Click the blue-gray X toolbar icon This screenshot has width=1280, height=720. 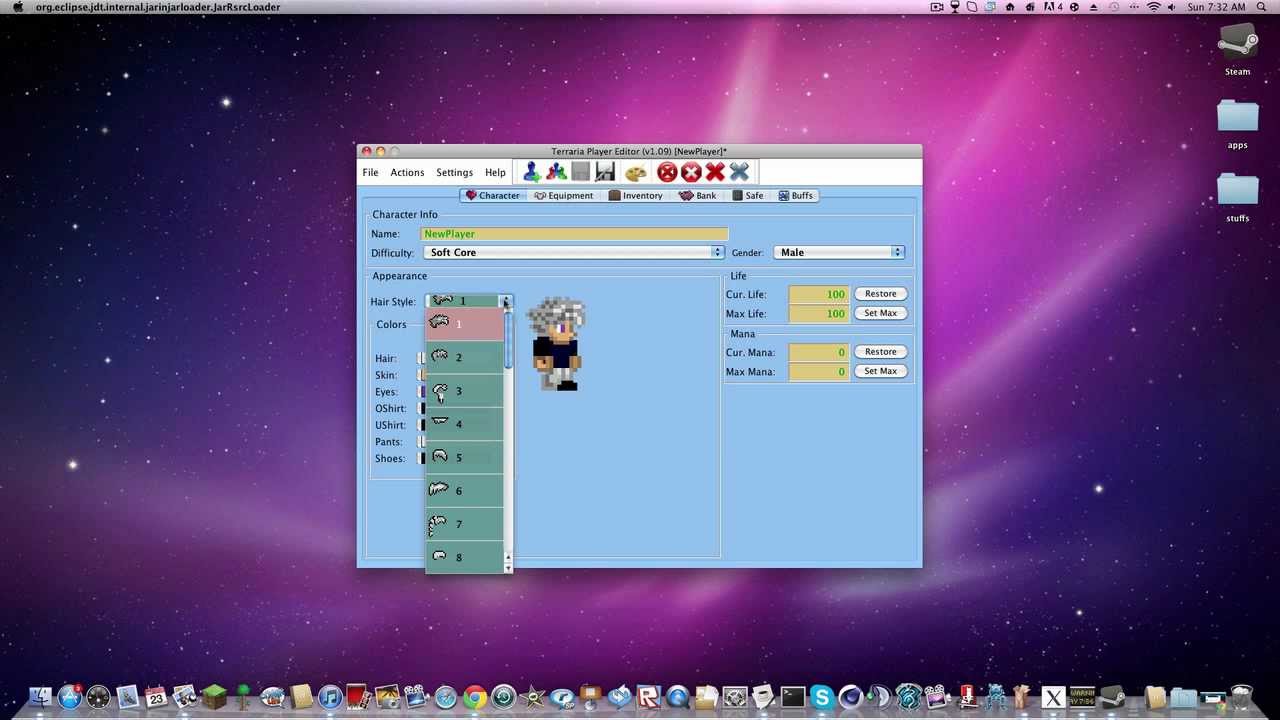(739, 173)
